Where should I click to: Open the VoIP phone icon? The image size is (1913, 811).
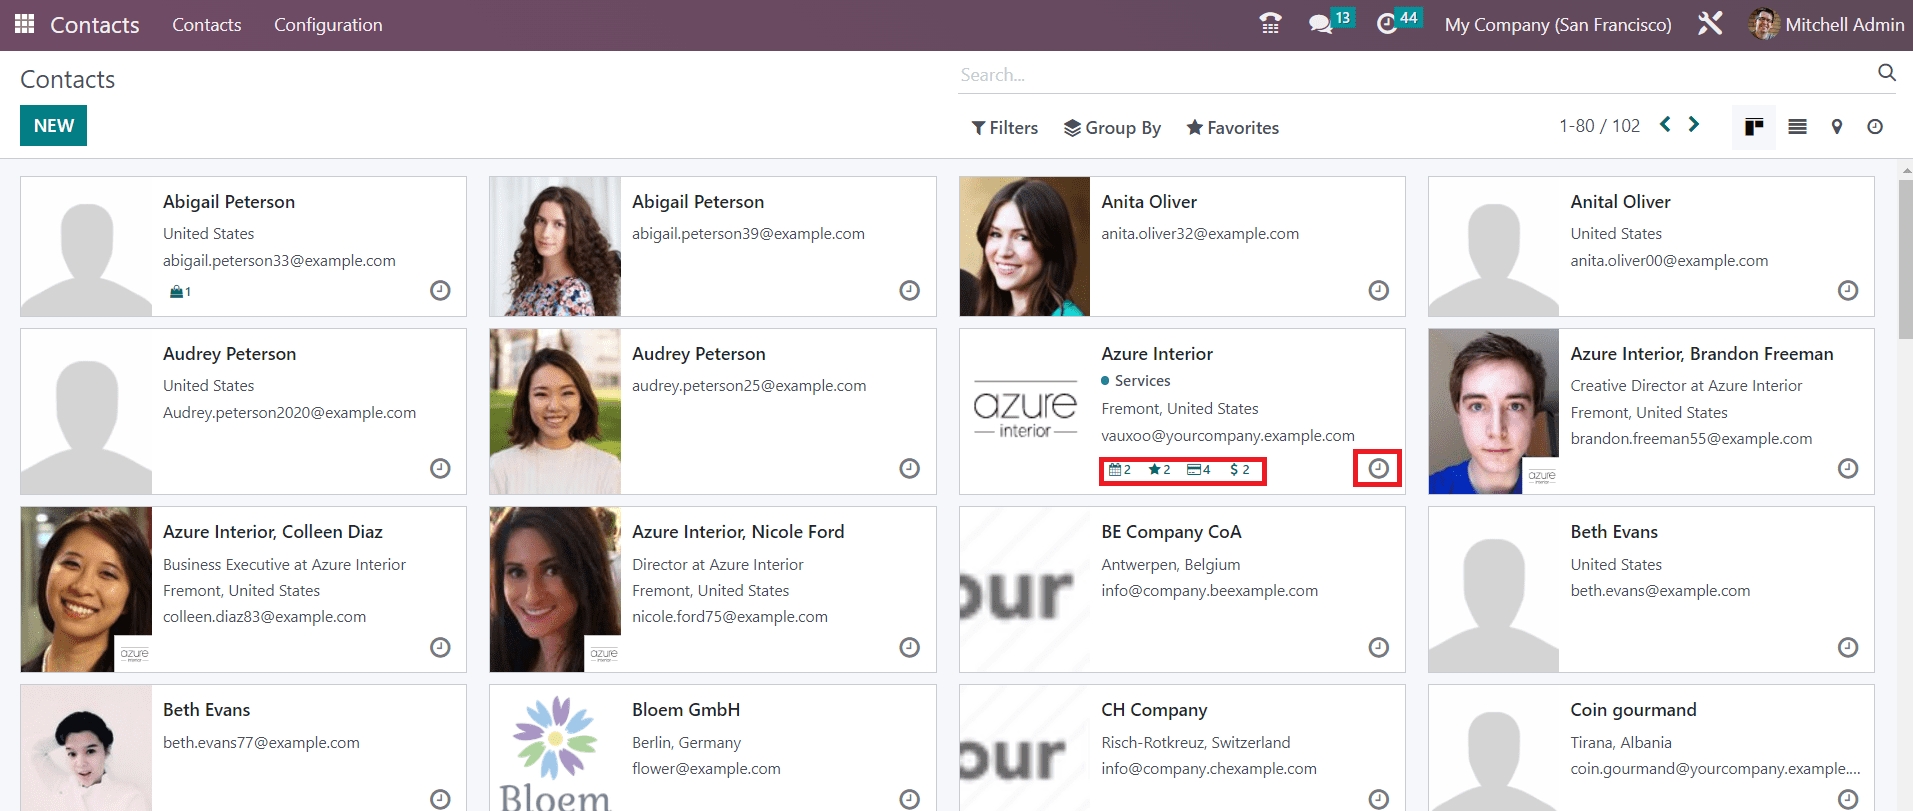(x=1270, y=24)
